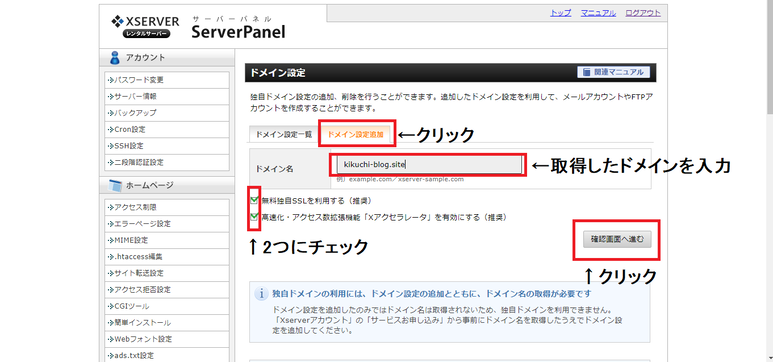Viewport: 773px width, 362px height.
Task: Click the 確認画面へ進む button
Action: [x=617, y=240]
